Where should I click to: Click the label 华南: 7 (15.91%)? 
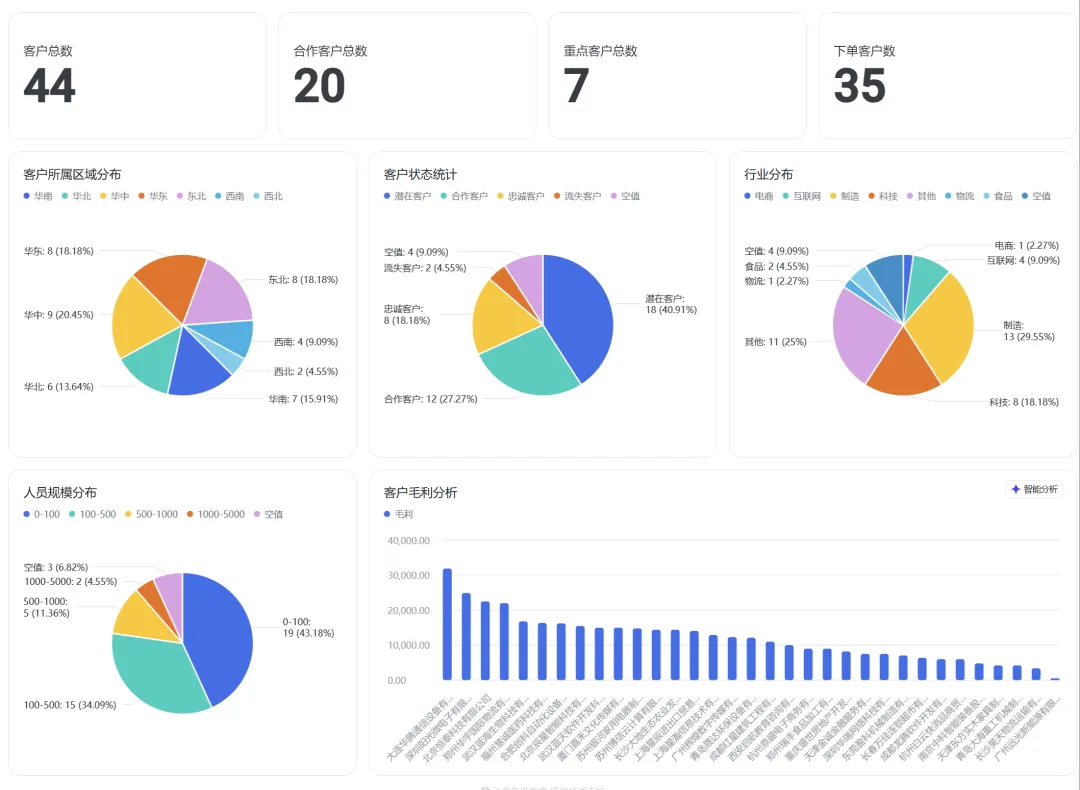(x=303, y=399)
